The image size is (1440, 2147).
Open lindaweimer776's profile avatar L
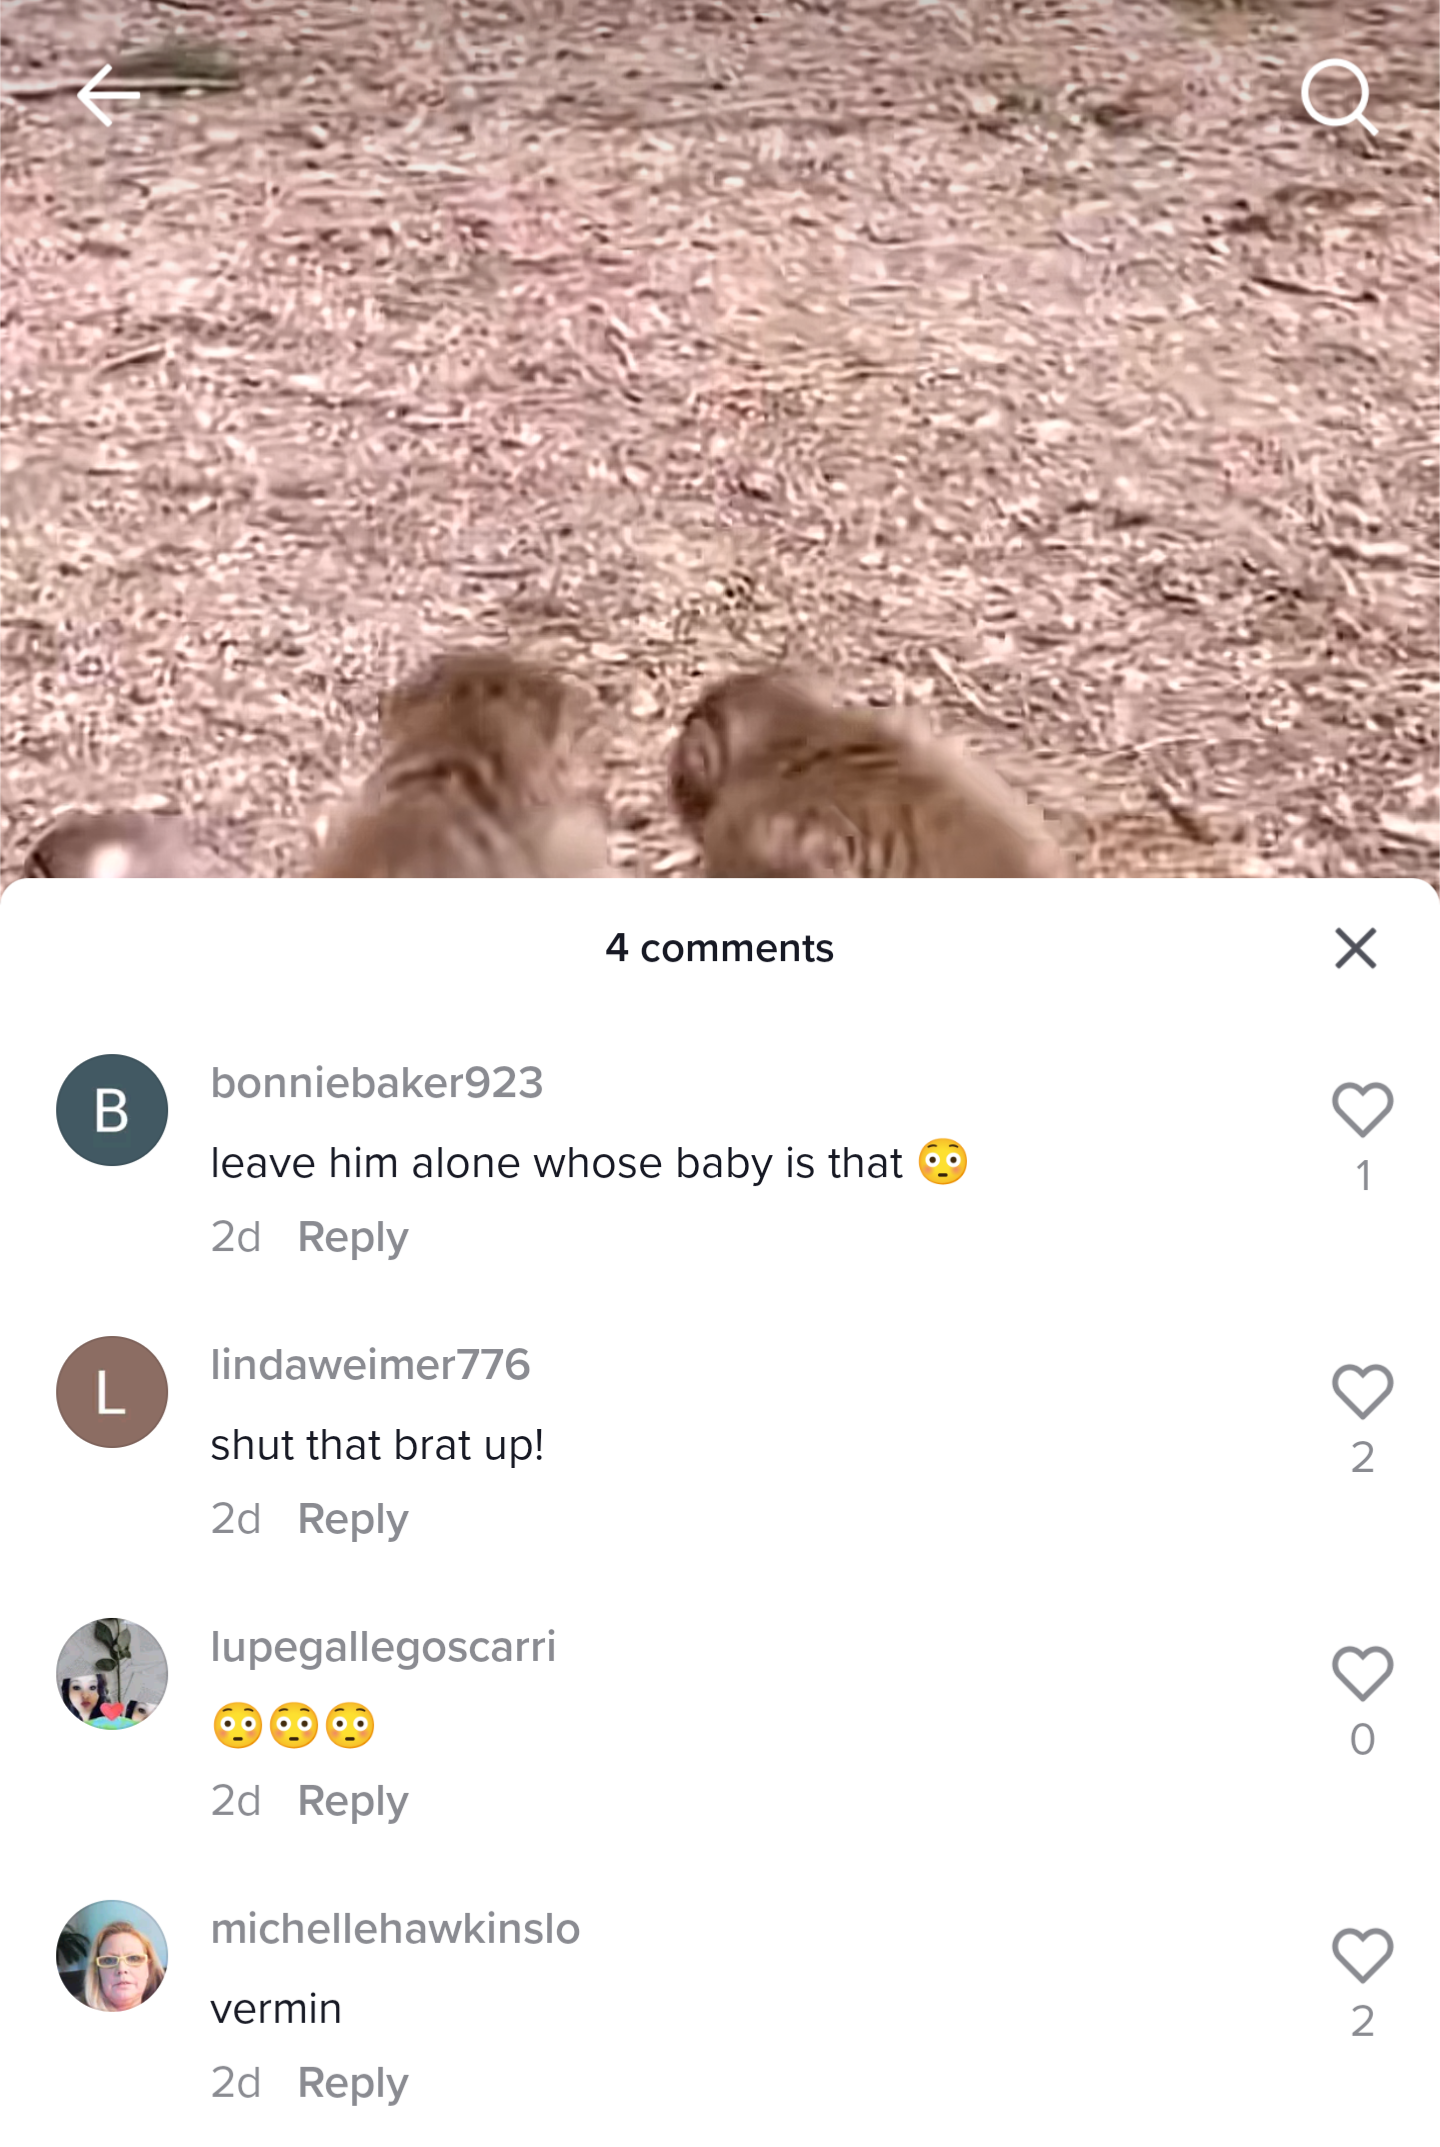click(x=112, y=1392)
